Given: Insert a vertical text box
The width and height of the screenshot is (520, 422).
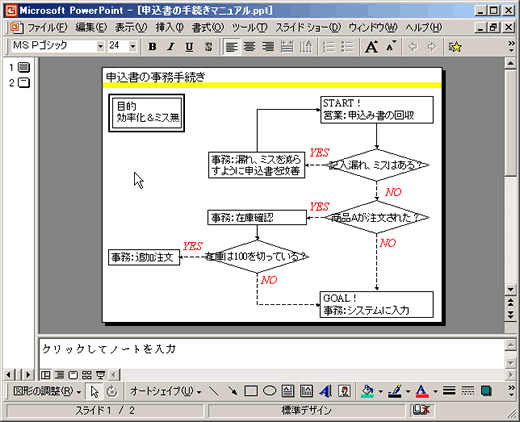Looking at the screenshot, I should tap(306, 391).
